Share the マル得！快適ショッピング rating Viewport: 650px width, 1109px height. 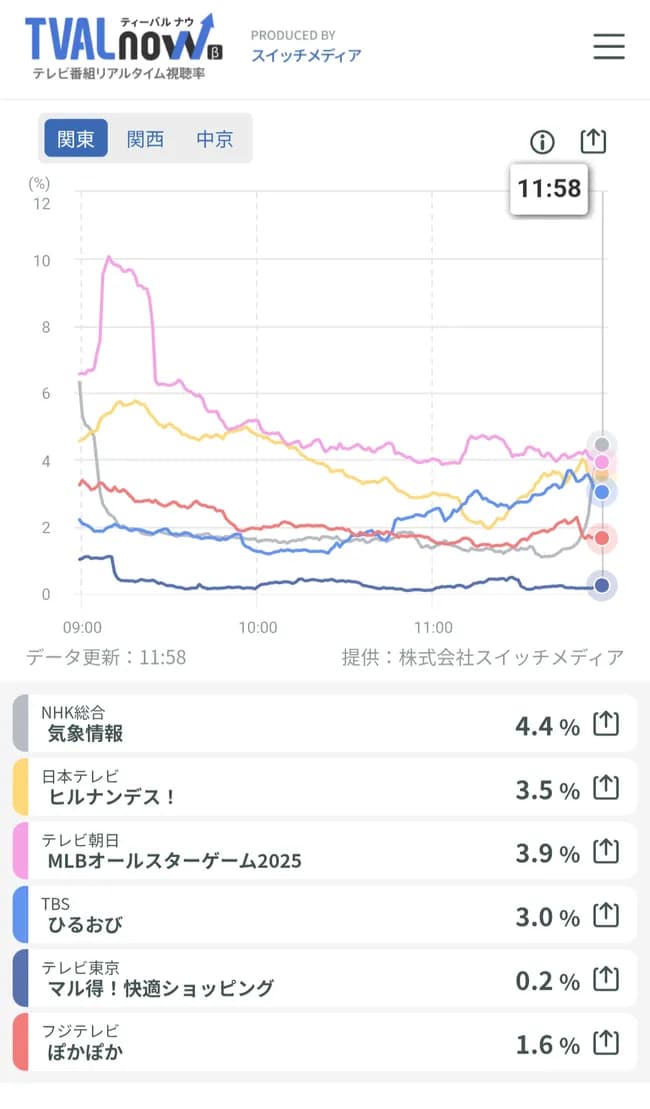point(606,980)
